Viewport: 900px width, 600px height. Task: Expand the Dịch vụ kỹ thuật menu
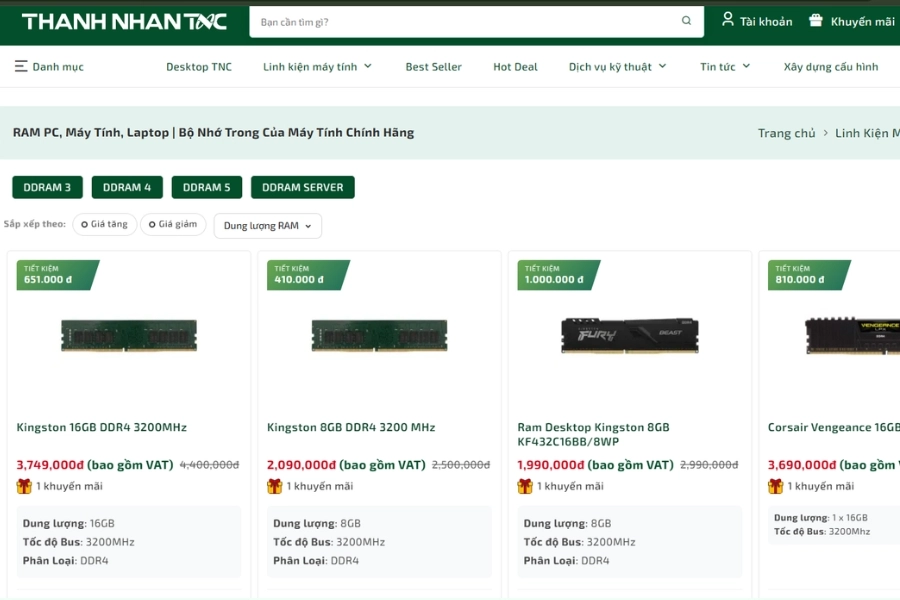click(618, 67)
